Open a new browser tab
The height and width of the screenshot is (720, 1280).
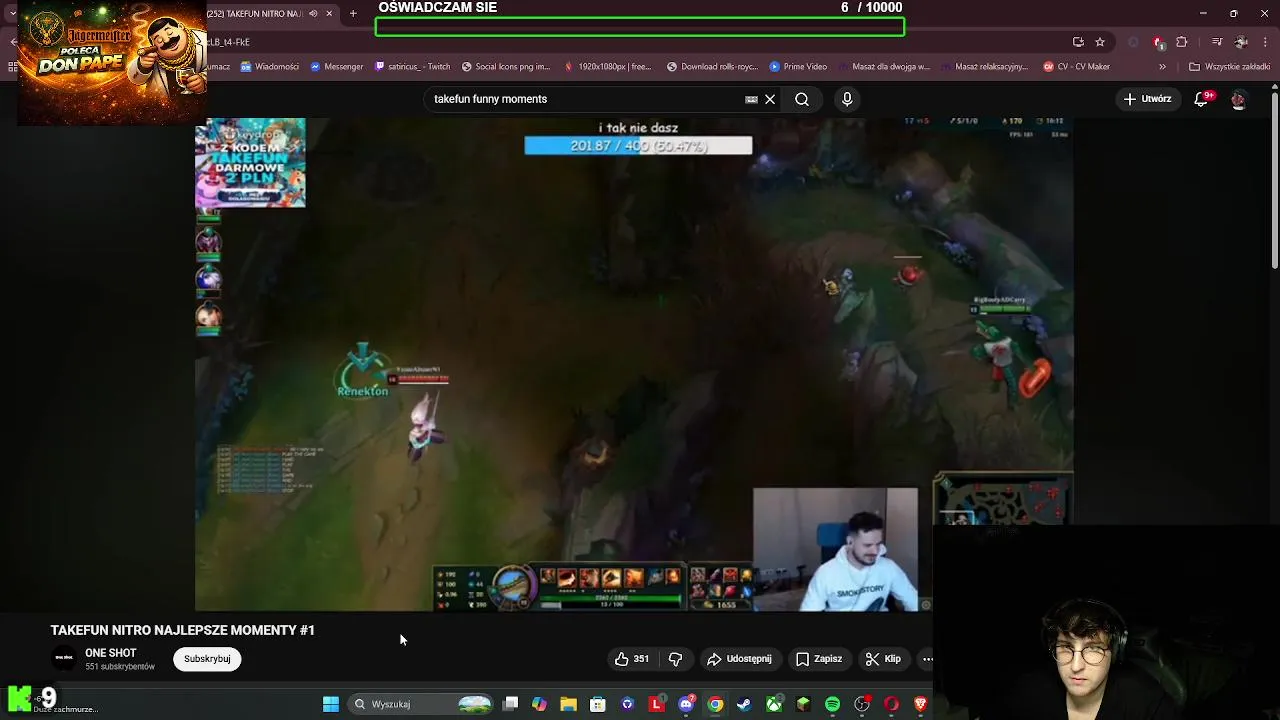[353, 14]
